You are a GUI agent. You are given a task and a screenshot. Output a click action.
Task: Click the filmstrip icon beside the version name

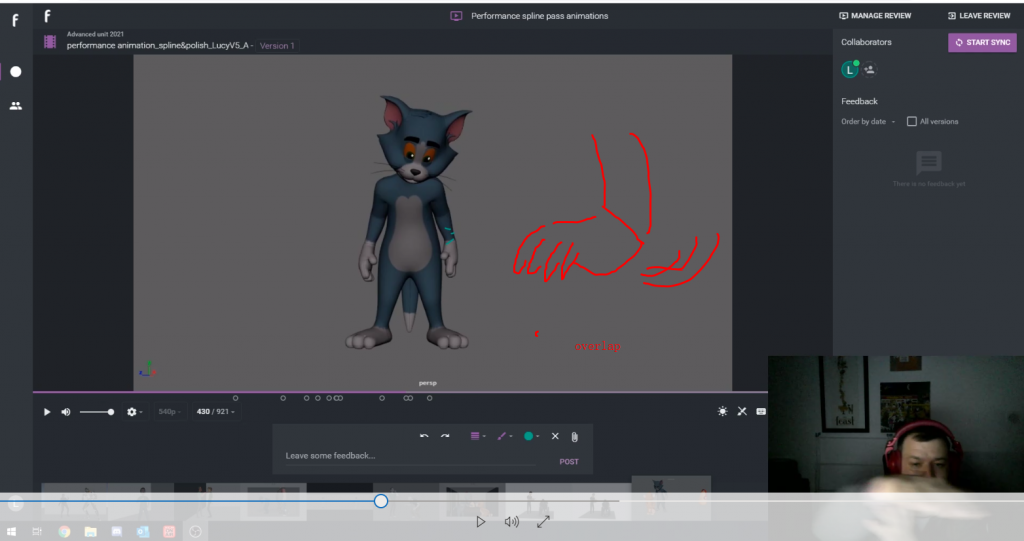50,42
